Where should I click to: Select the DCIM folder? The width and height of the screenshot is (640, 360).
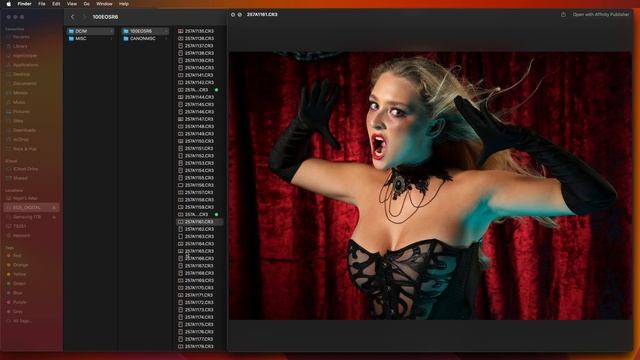pyautogui.click(x=91, y=31)
